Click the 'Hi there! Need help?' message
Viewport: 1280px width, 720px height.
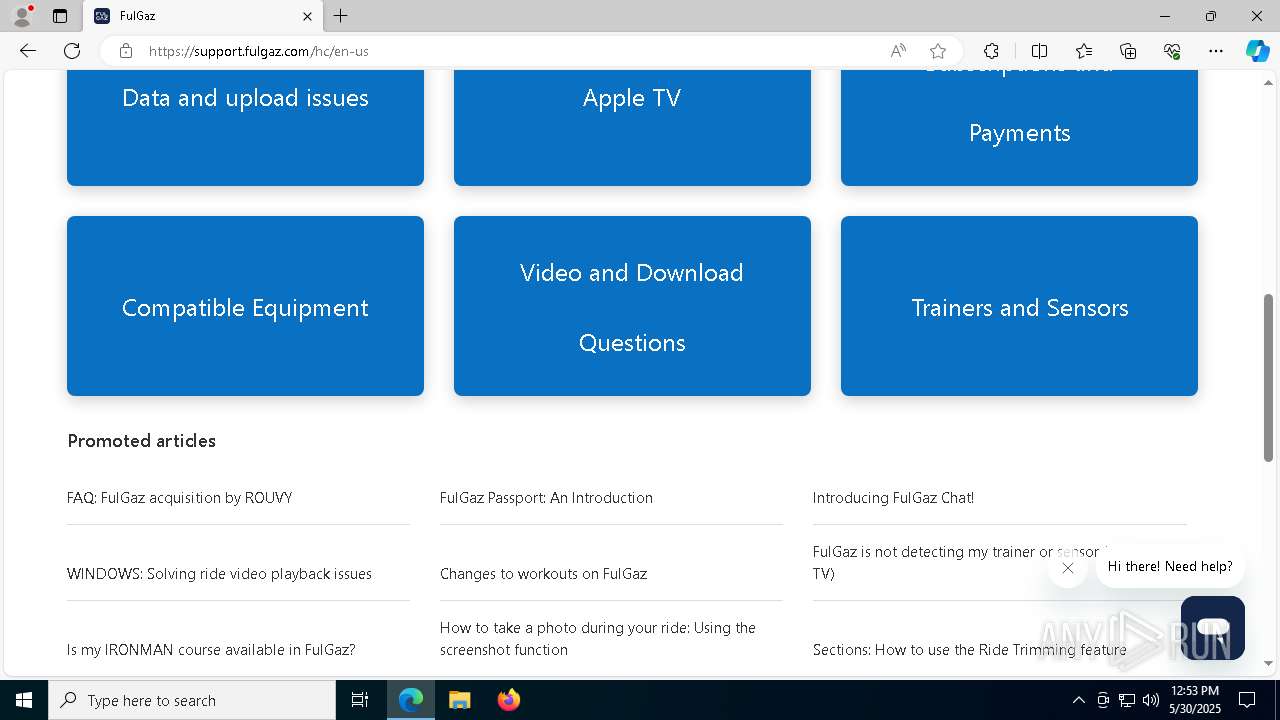pyautogui.click(x=1170, y=567)
